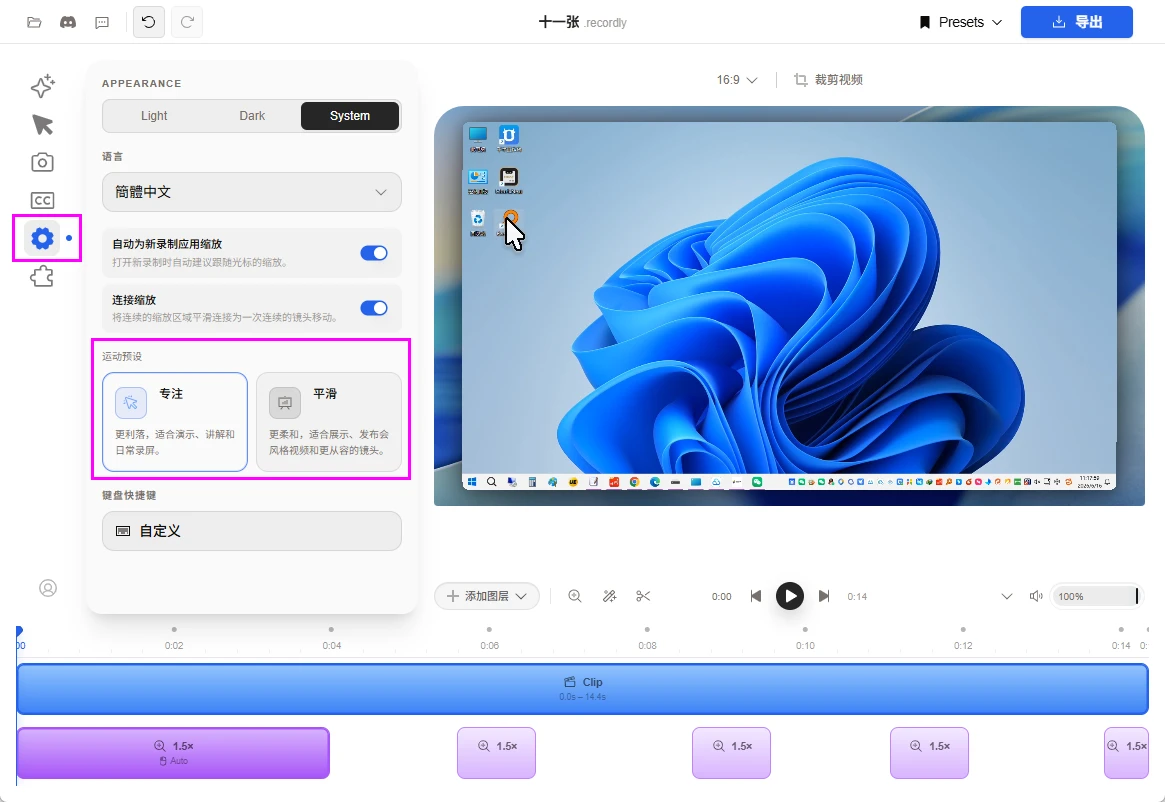This screenshot has height=802, width=1165.
Task: Select the 1.5x zoom segment at 0:14
Action: coord(1126,753)
